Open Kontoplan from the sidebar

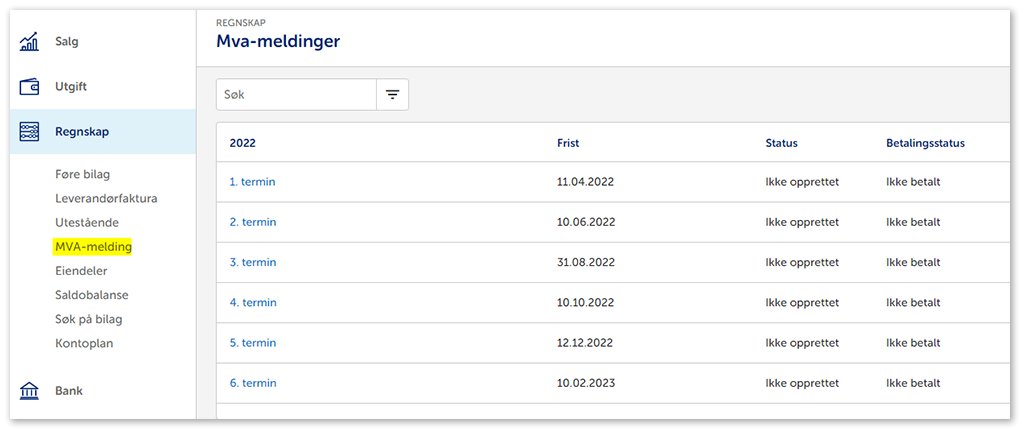tap(84, 343)
